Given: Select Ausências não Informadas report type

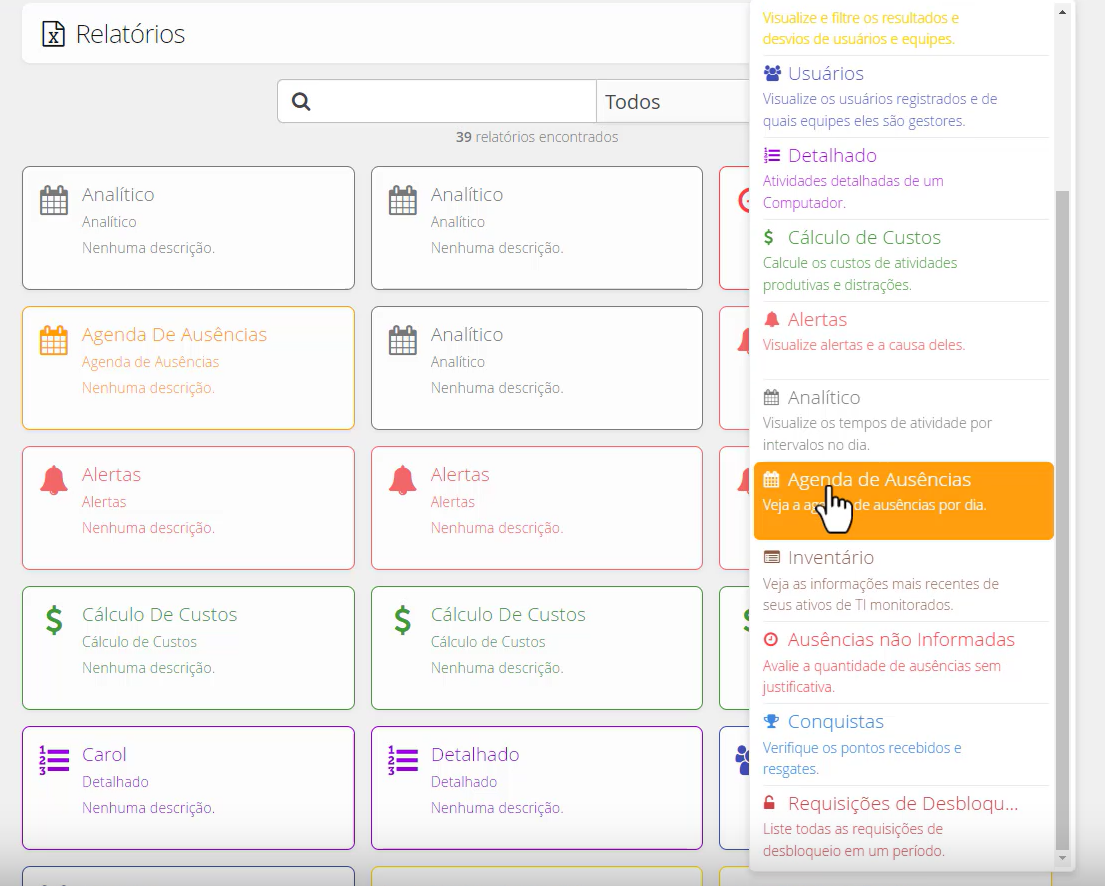Looking at the screenshot, I should [903, 663].
